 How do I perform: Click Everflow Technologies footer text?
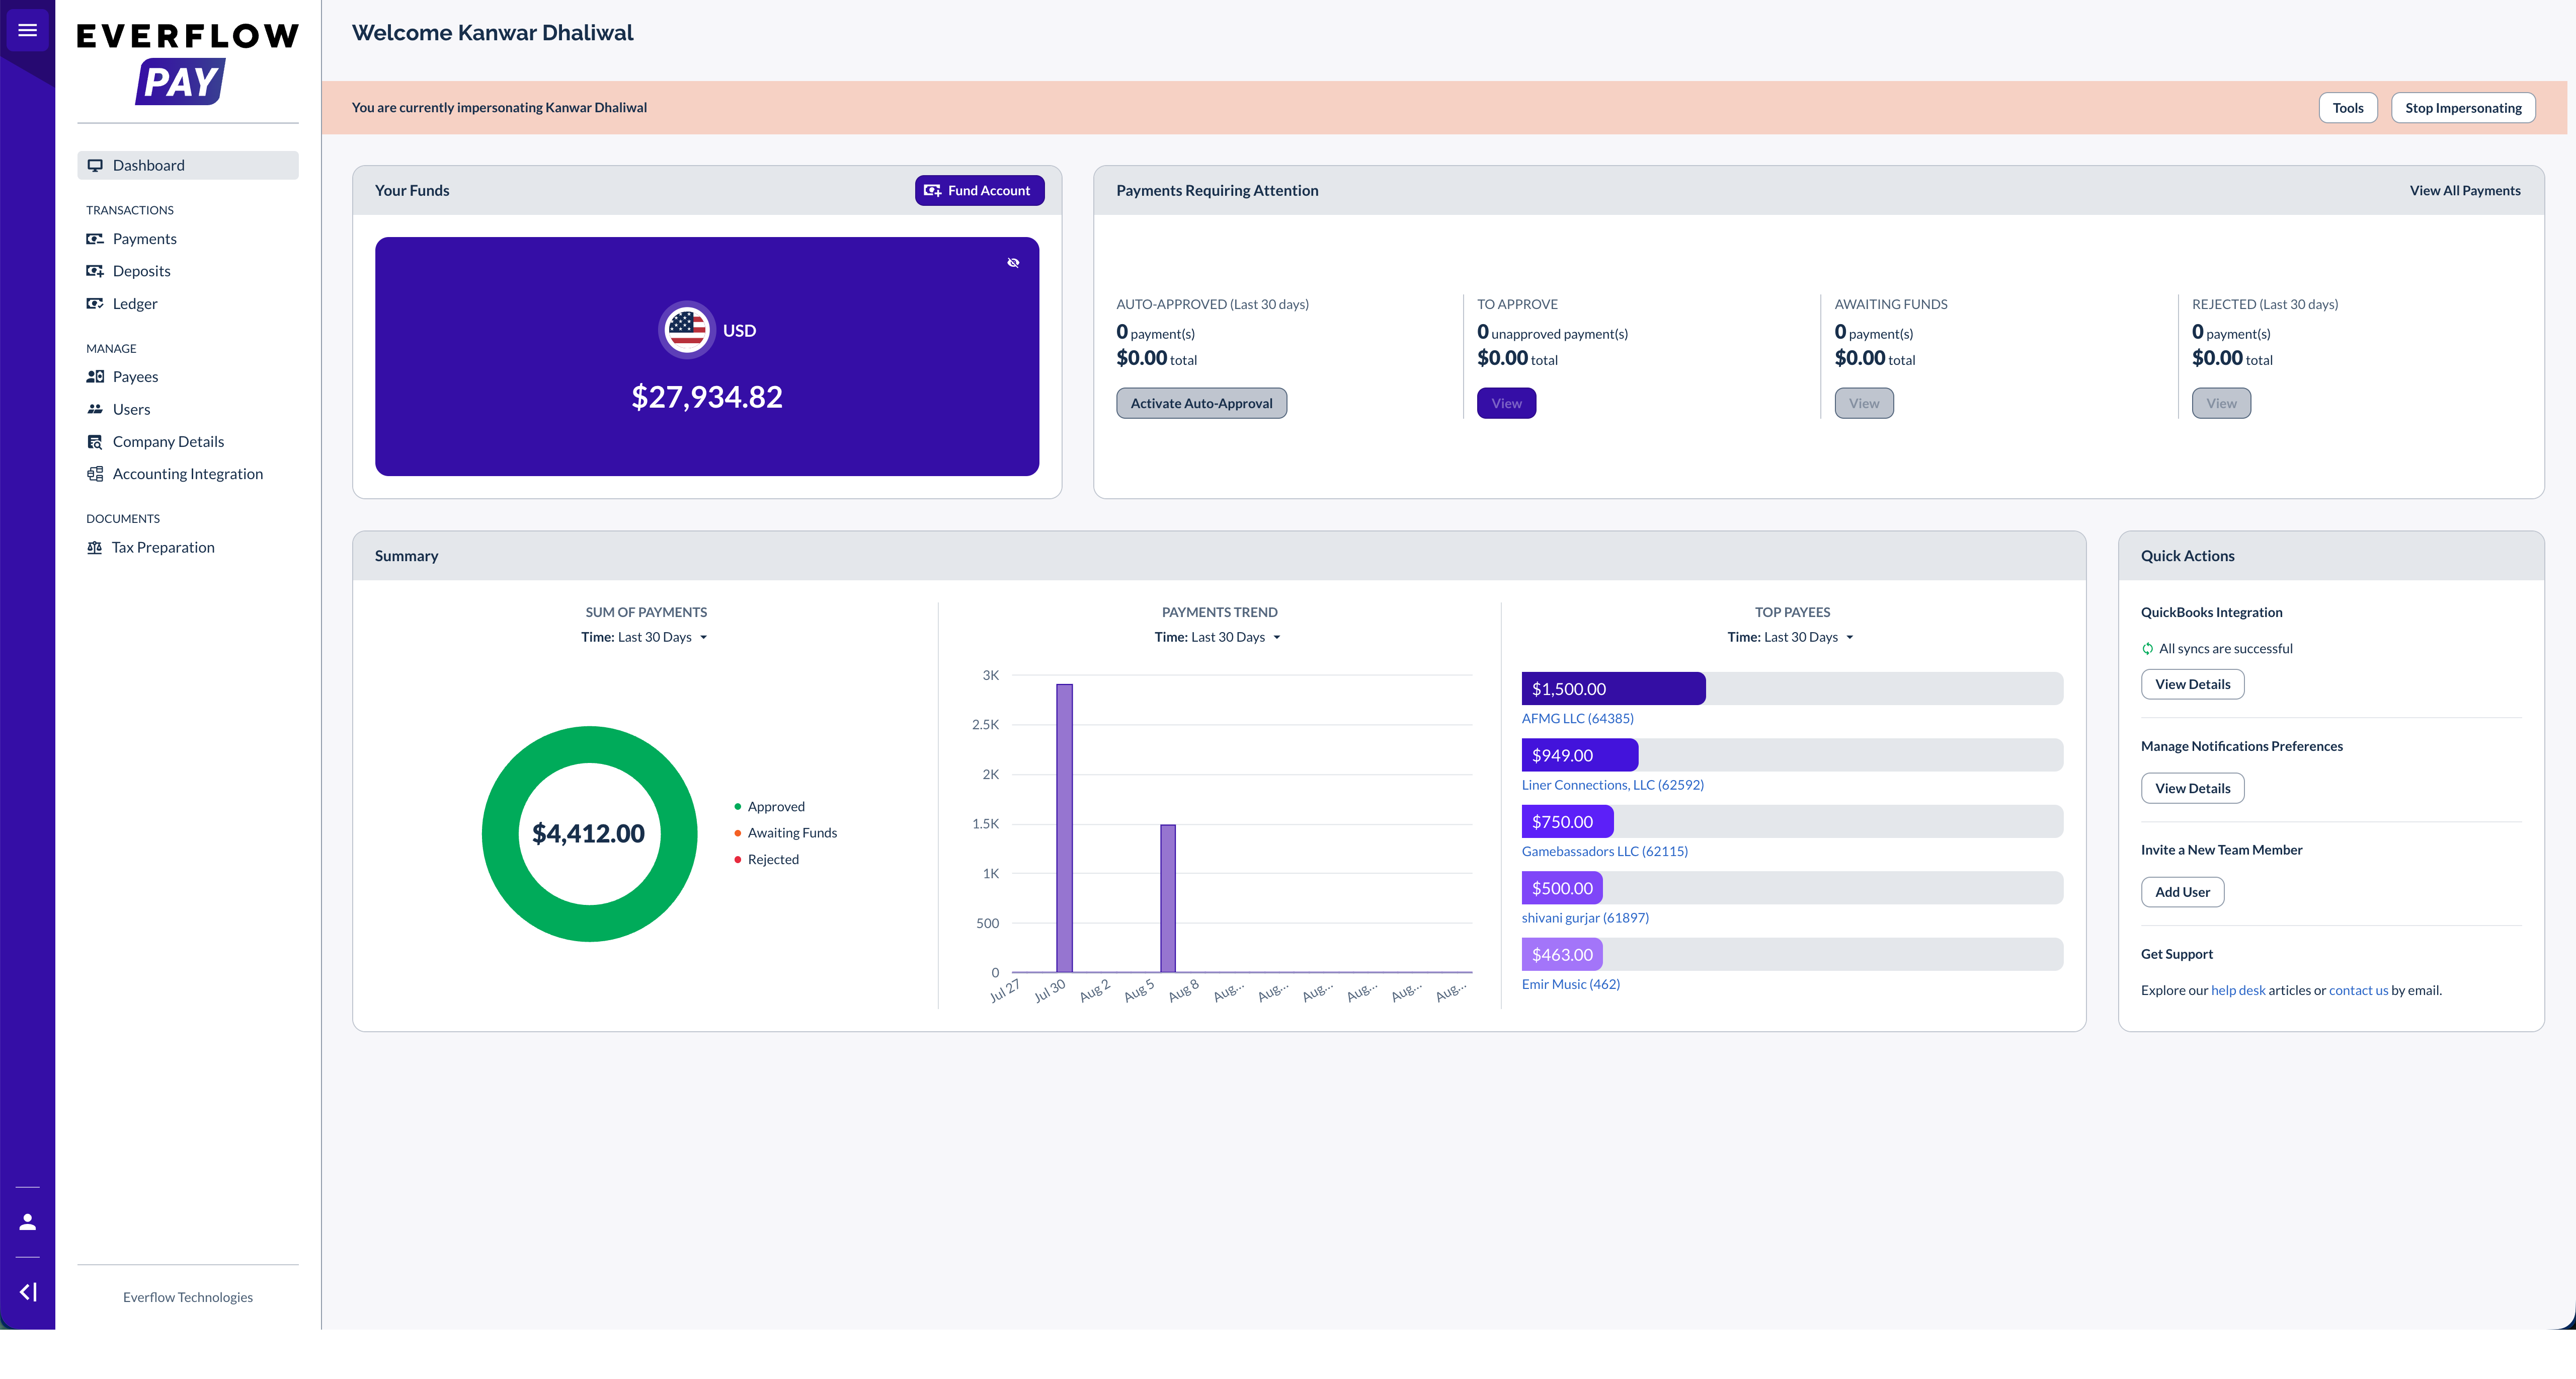click(x=188, y=1297)
